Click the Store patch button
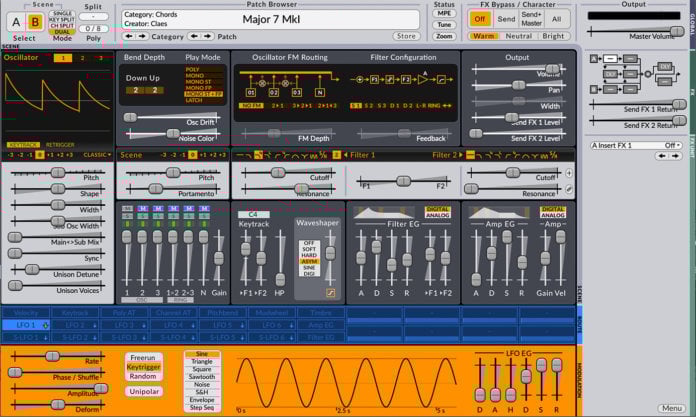This screenshot has width=696, height=417. [406, 36]
